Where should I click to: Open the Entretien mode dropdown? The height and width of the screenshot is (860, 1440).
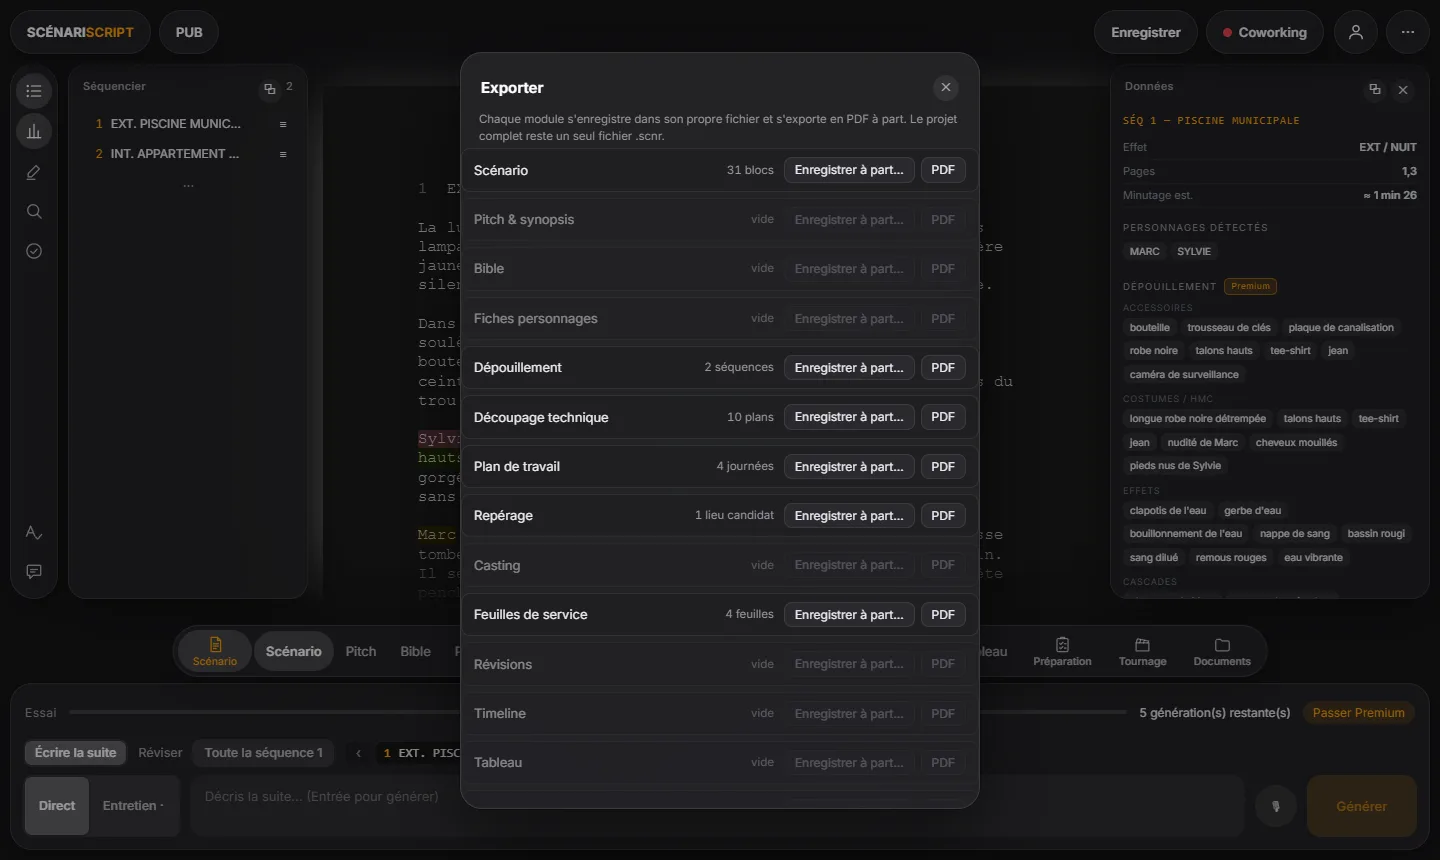pyautogui.click(x=133, y=806)
